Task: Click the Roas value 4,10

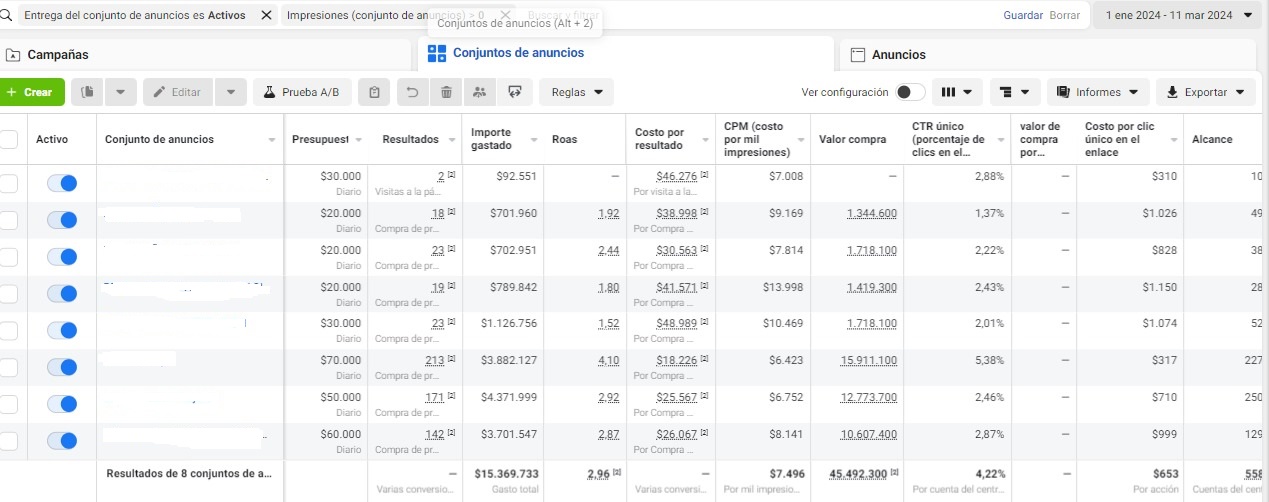Action: pos(607,361)
